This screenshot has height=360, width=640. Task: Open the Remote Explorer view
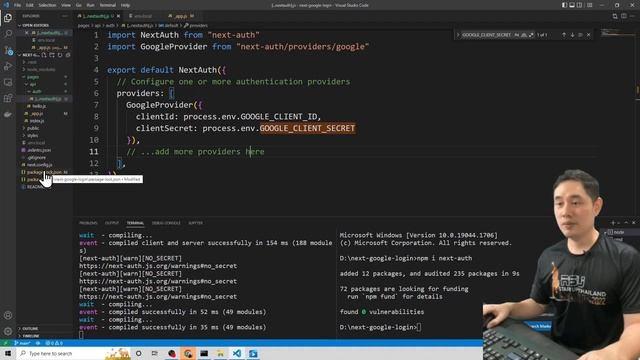(x=8, y=82)
